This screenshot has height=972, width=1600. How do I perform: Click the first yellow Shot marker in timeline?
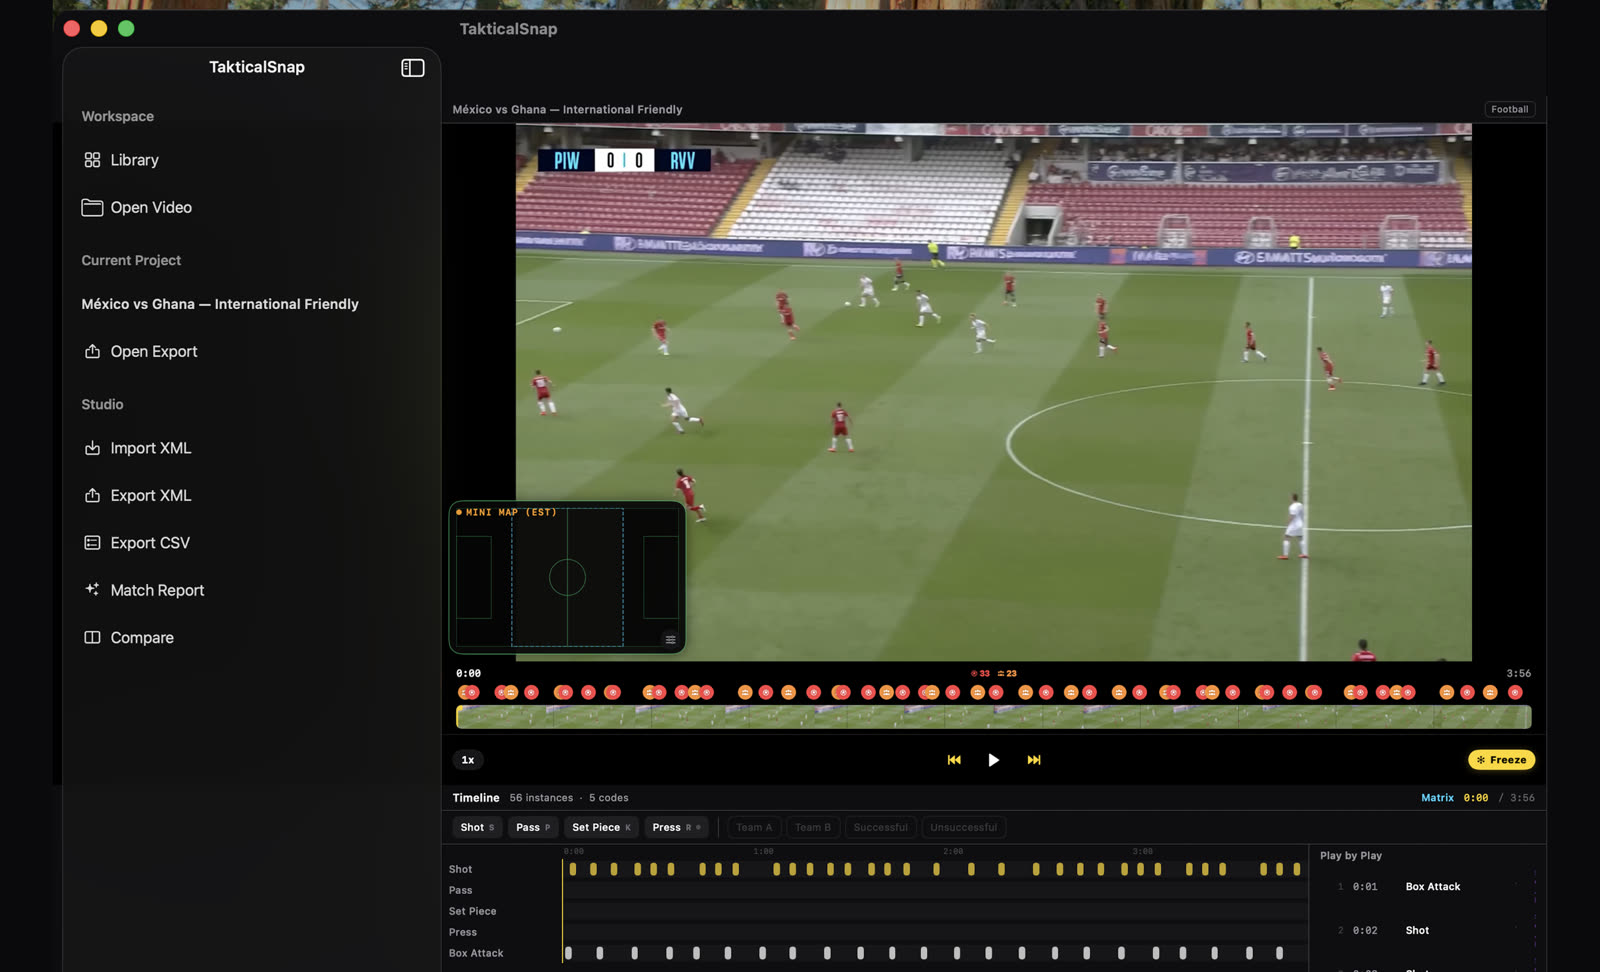[573, 869]
